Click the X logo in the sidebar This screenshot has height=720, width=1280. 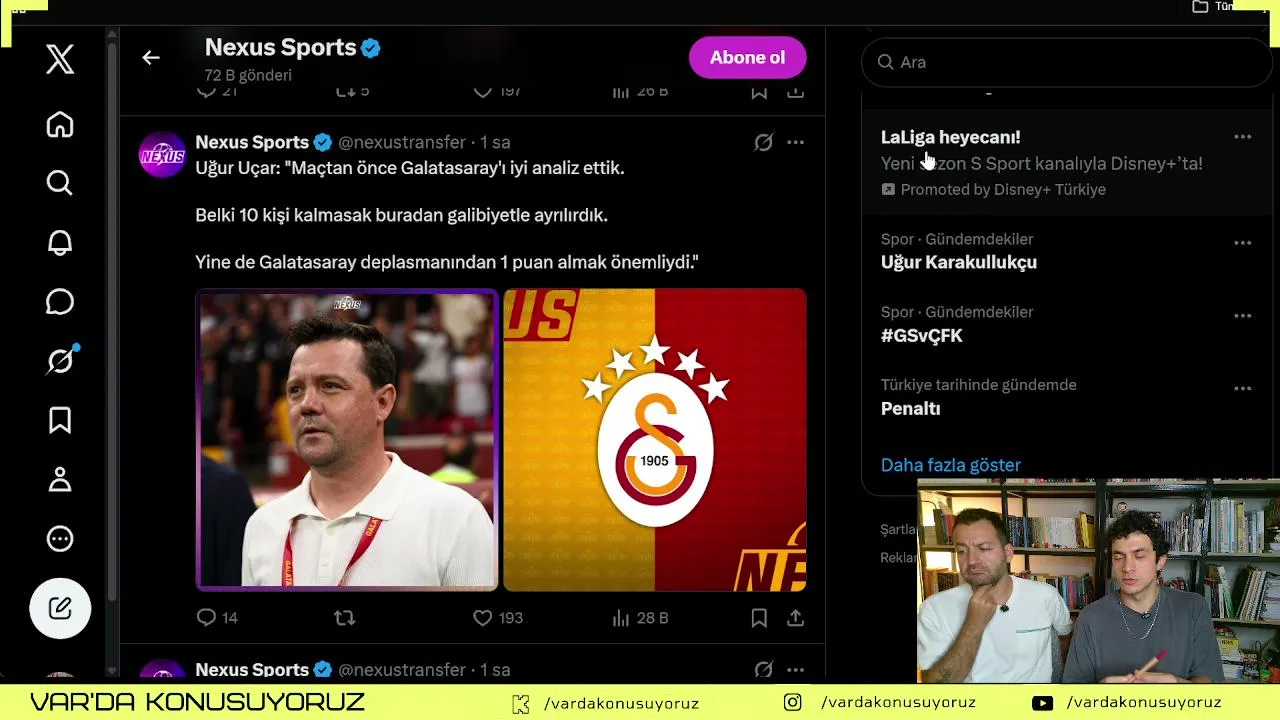click(x=60, y=60)
